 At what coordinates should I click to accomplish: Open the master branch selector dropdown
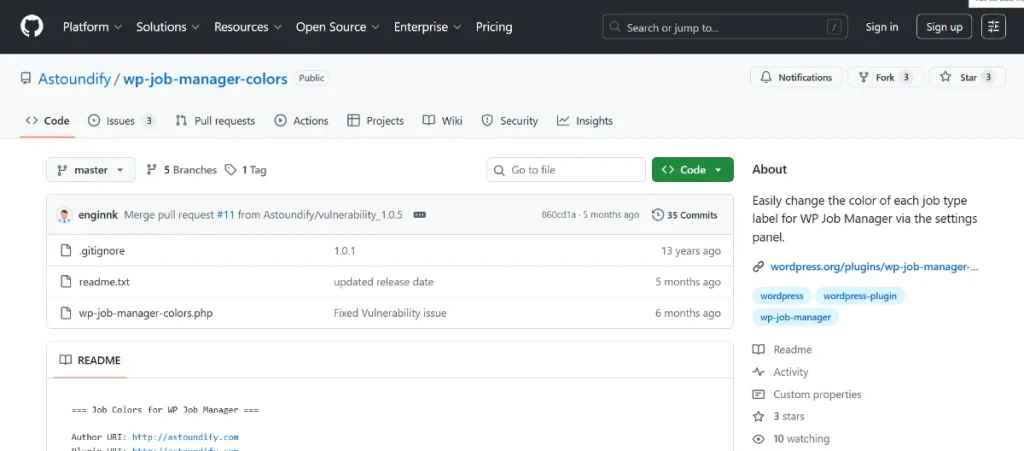(91, 170)
